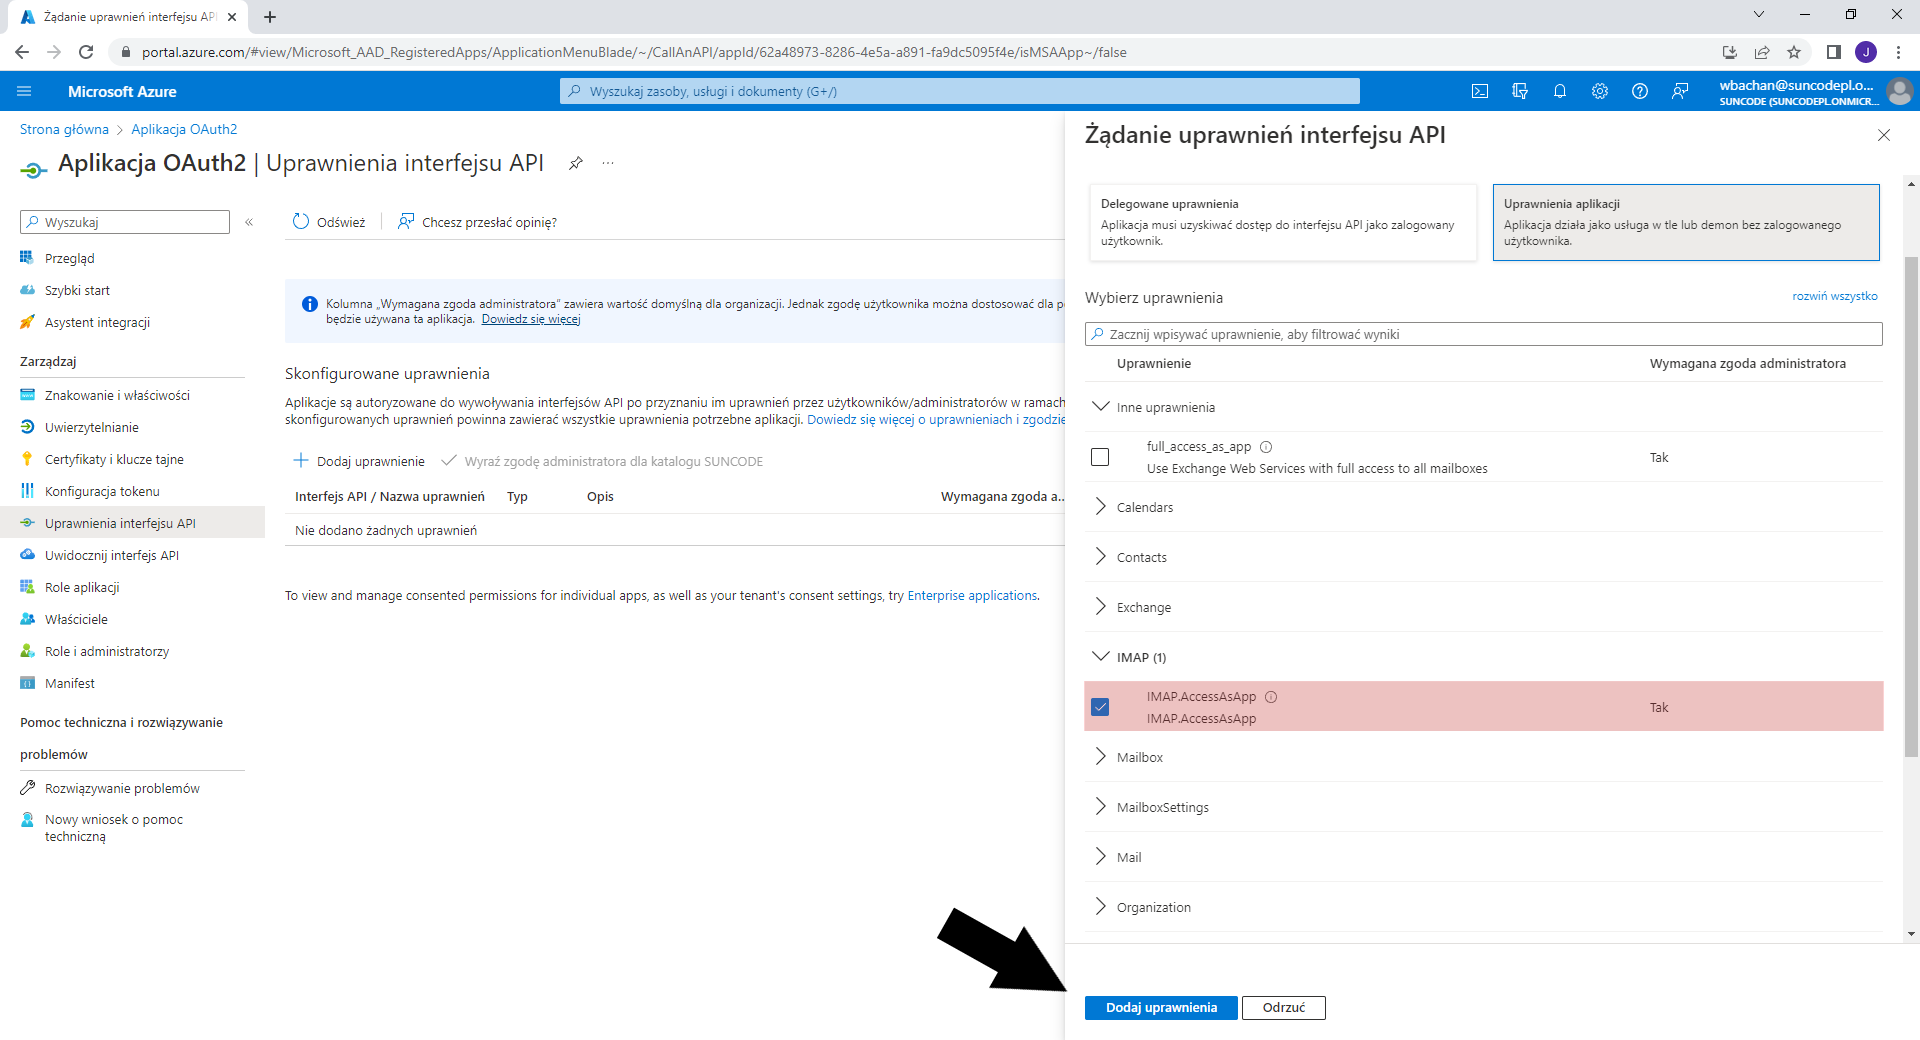
Task: Open the Chrome three-dot menu
Action: pos(1898,52)
